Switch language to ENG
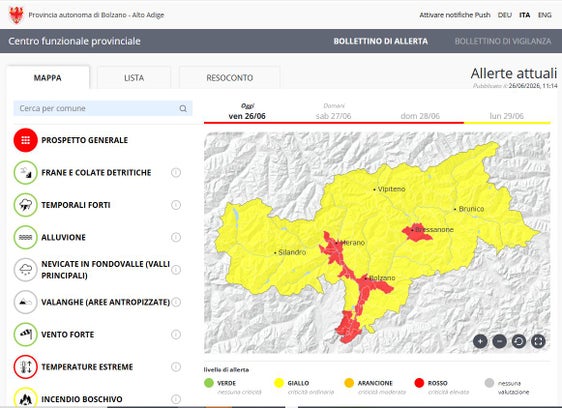Viewport: 562px width, 408px height. coord(544,15)
